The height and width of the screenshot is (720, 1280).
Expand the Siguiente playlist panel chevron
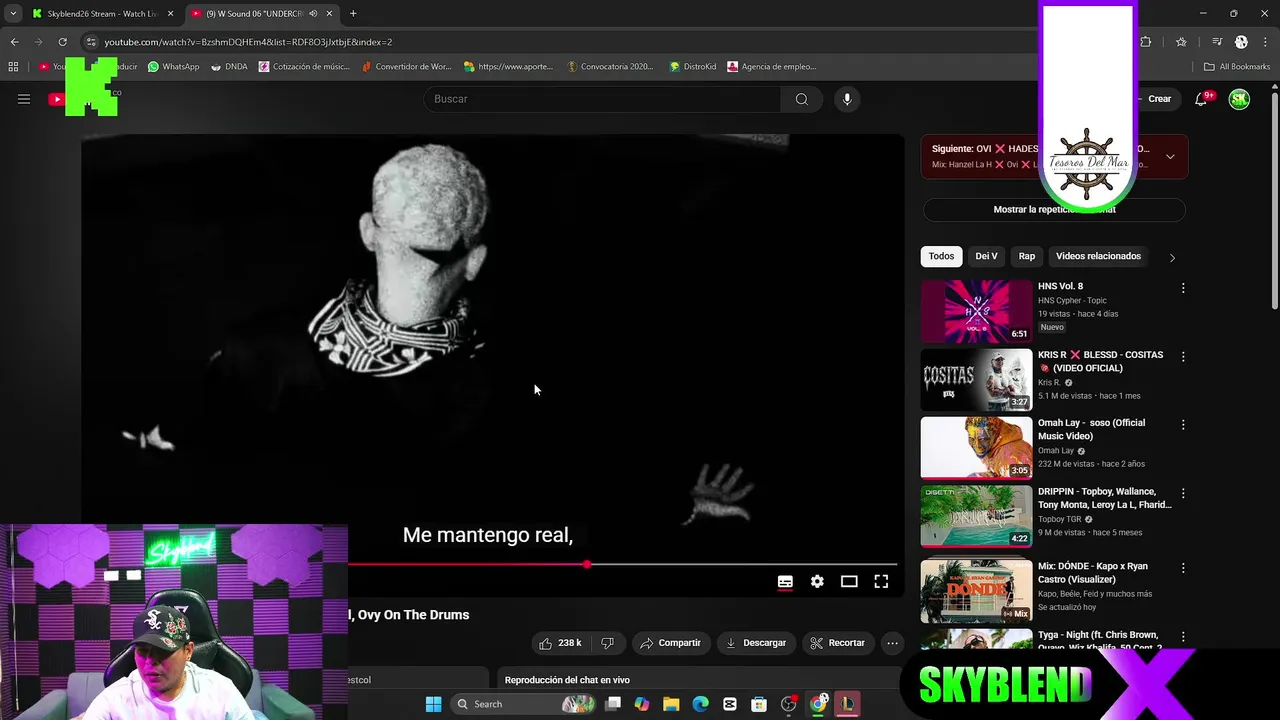click(1170, 157)
